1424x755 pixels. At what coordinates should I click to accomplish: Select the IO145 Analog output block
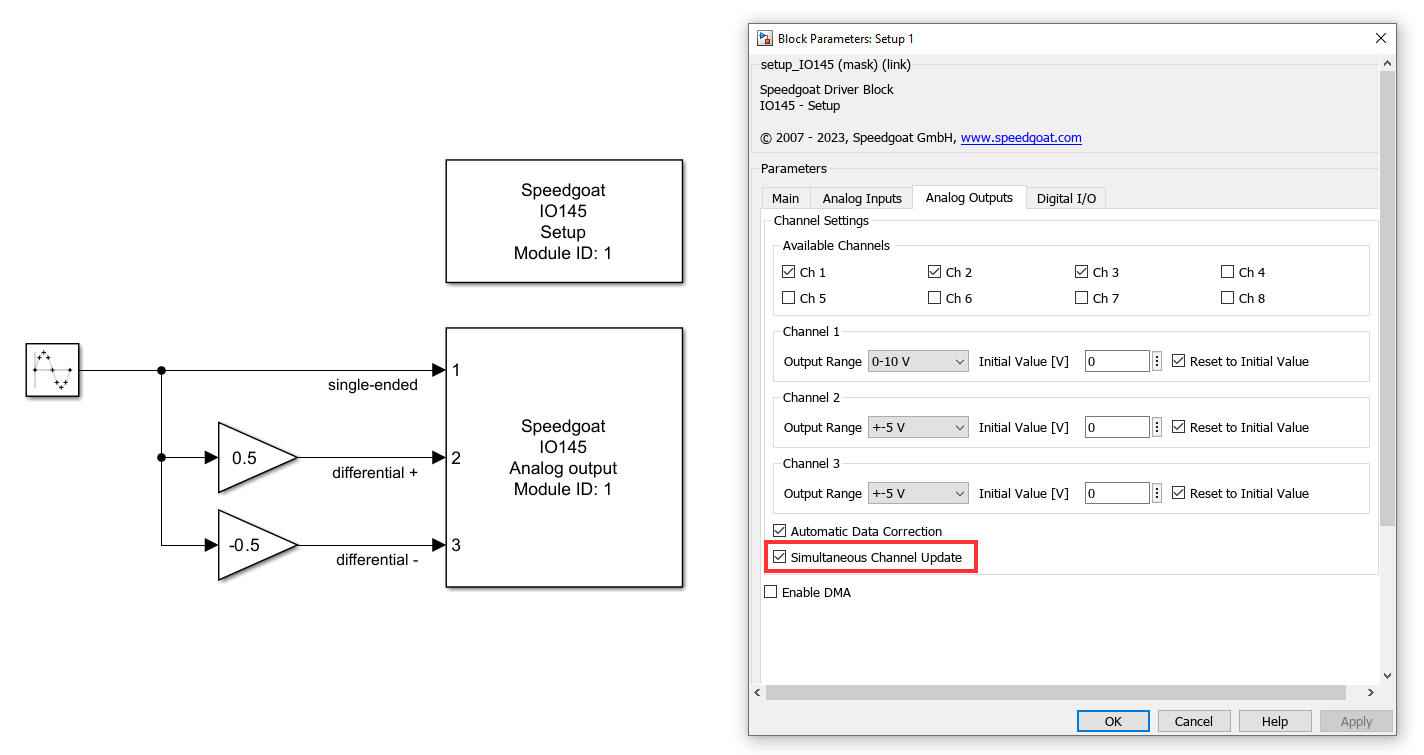tap(564, 457)
